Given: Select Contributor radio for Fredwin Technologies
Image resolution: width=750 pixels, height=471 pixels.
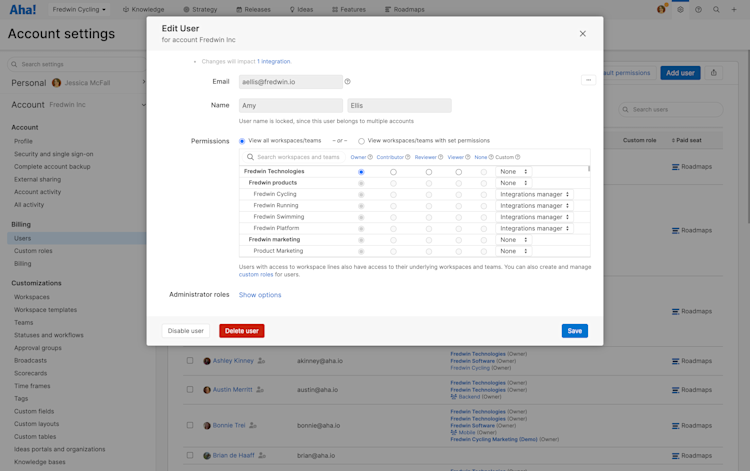Looking at the screenshot, I should click(x=393, y=172).
